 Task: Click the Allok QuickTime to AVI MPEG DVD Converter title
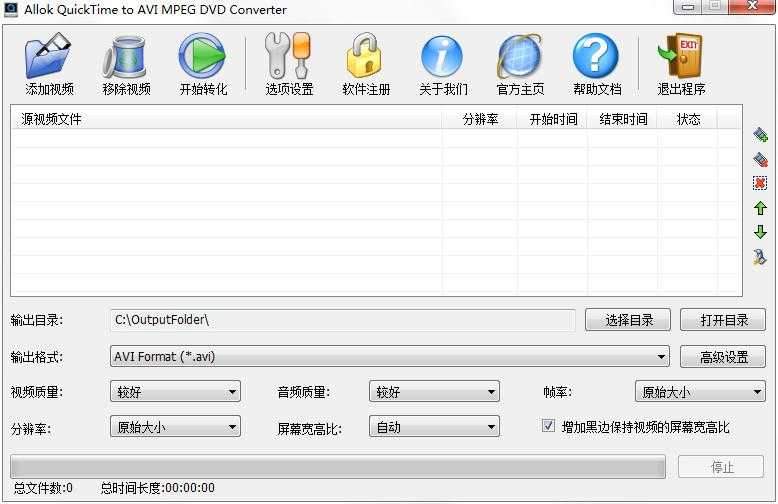(x=155, y=9)
